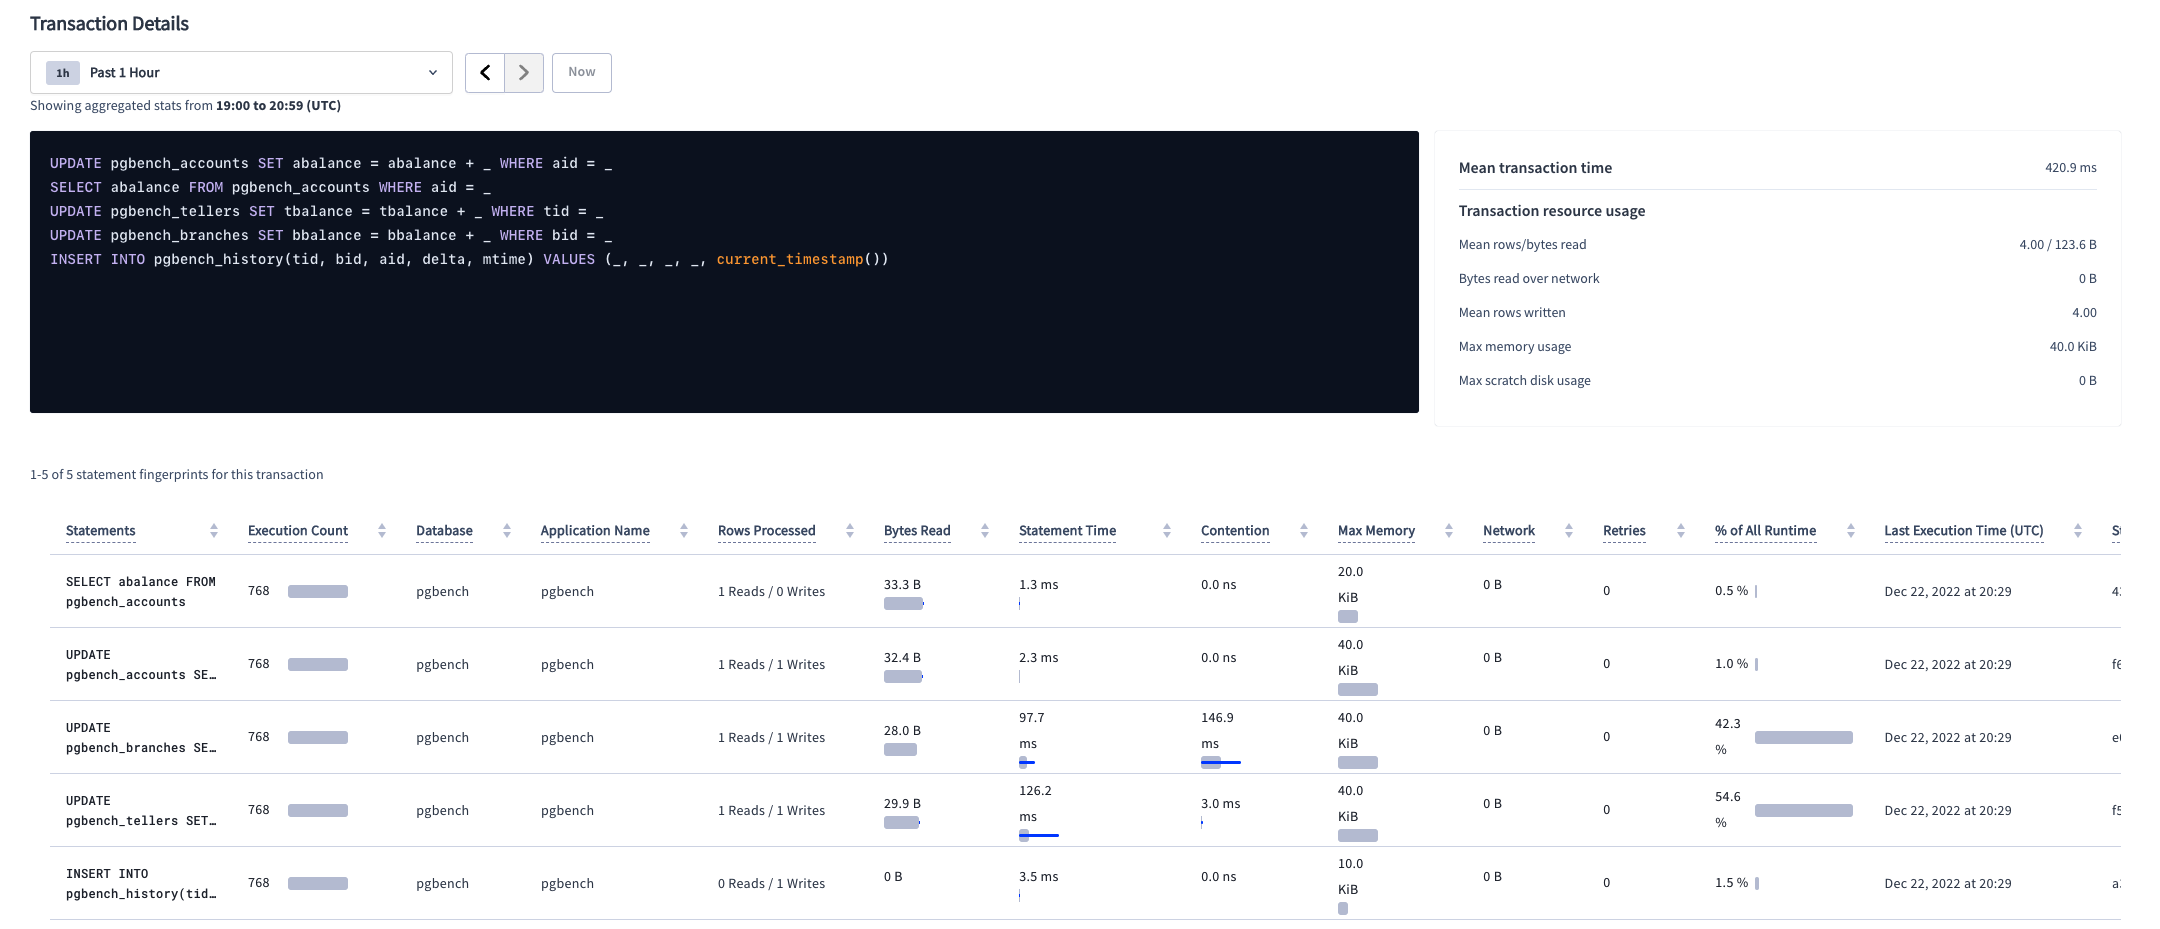Go to the next time window
The image size is (2160, 929).
[x=524, y=73]
